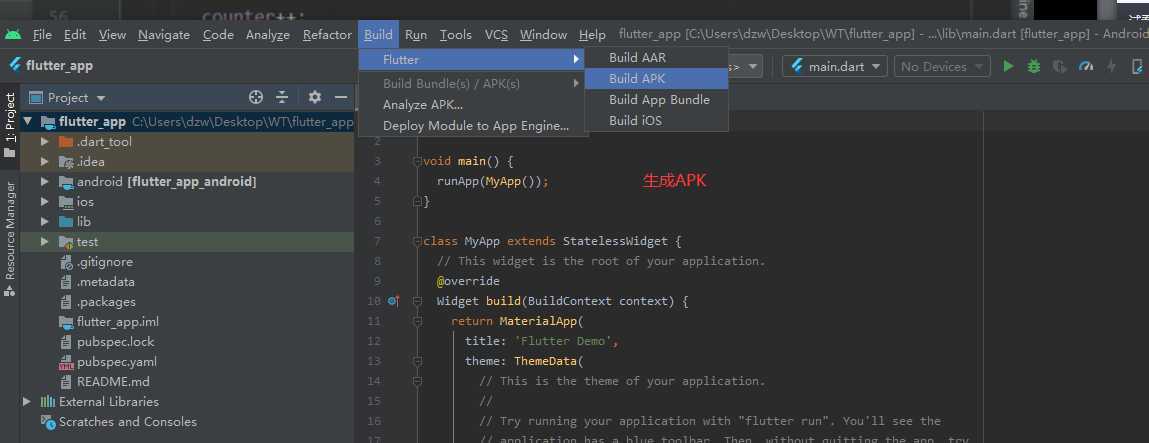Open the VCS menu
The height and width of the screenshot is (443, 1149).
(496, 34)
